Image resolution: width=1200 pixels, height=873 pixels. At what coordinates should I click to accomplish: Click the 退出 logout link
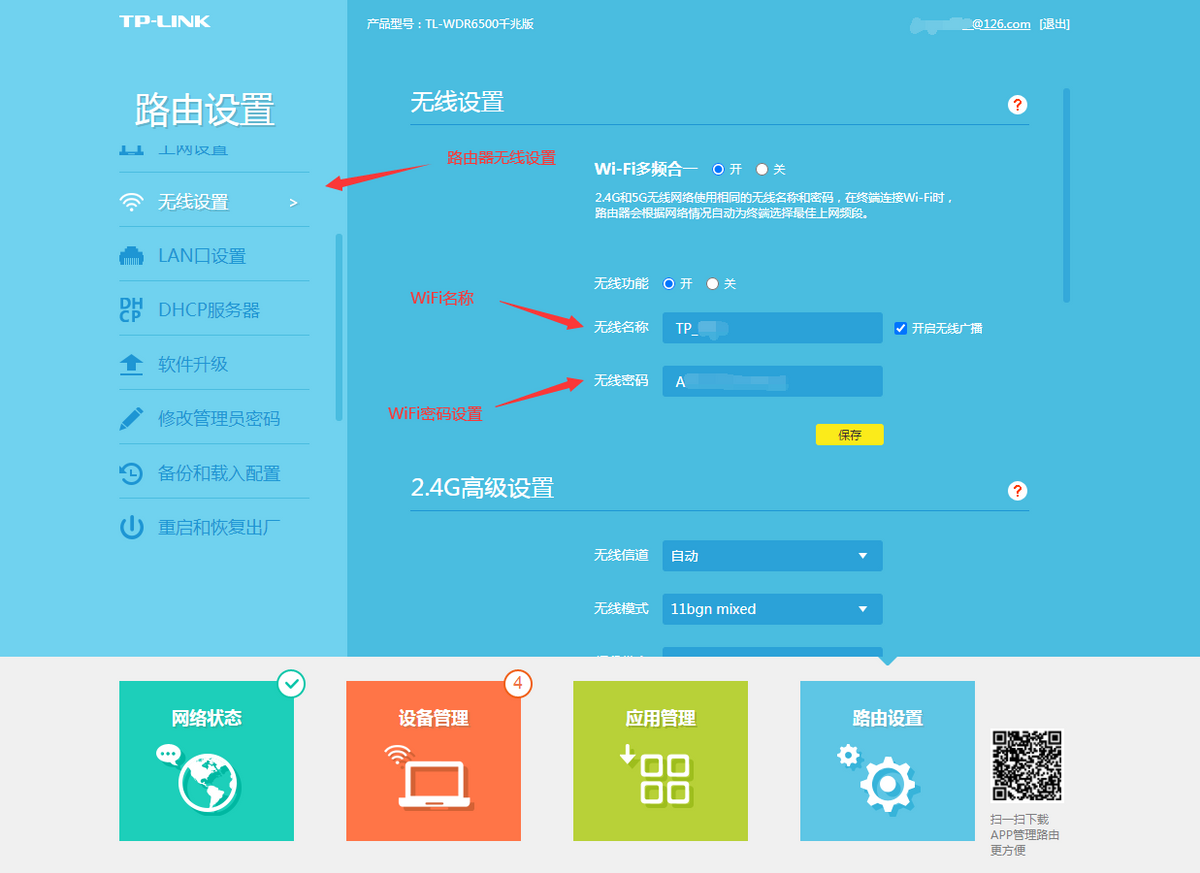coord(1054,24)
